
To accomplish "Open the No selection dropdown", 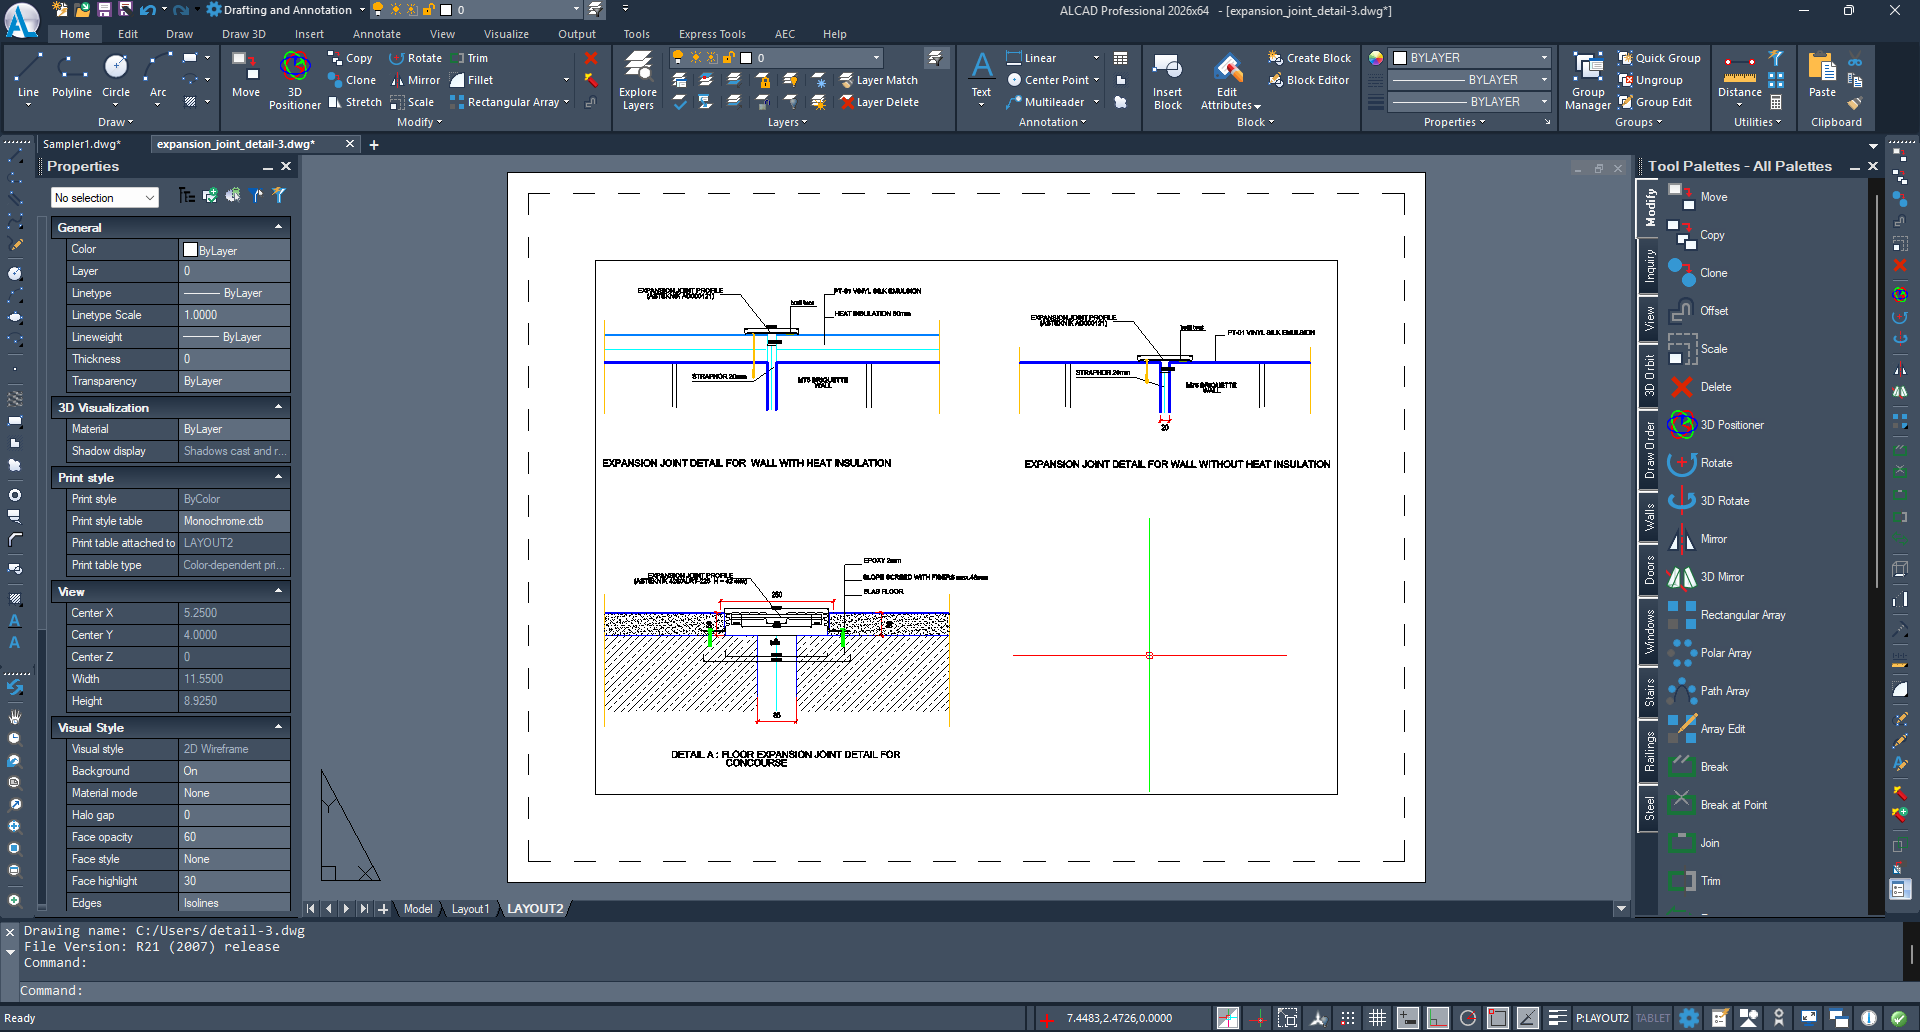I will pyautogui.click(x=105, y=198).
